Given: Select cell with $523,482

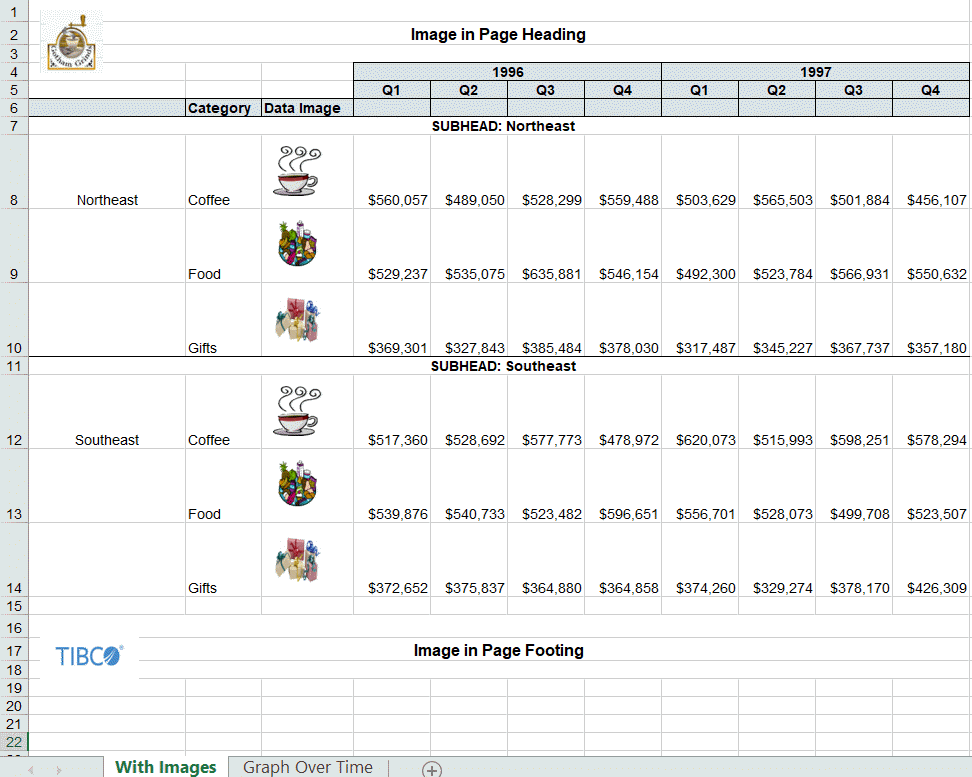Looking at the screenshot, I should click(x=546, y=486).
